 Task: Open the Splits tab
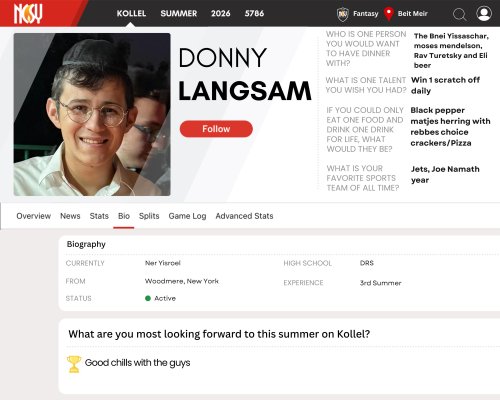[149, 216]
